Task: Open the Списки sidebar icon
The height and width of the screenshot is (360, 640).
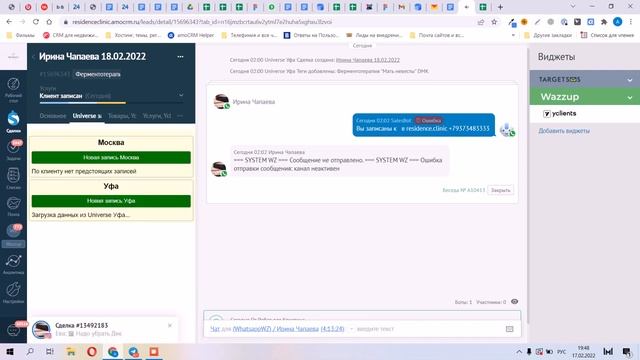Action: pos(13,178)
